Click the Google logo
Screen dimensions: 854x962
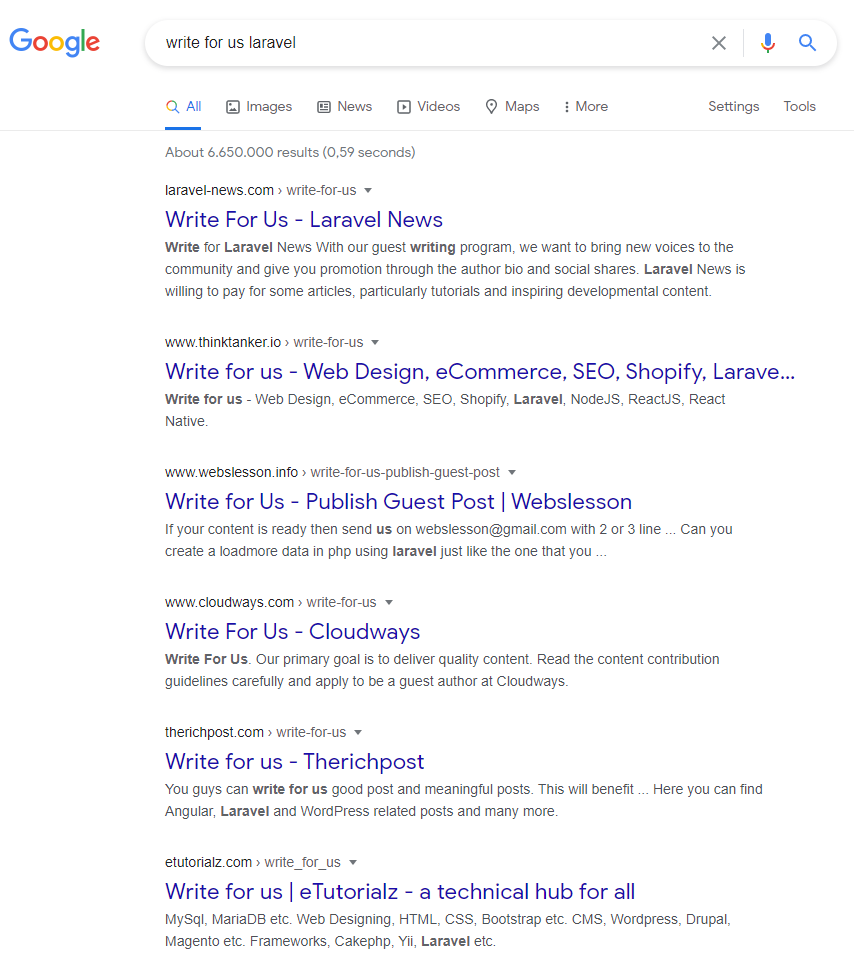(x=55, y=42)
